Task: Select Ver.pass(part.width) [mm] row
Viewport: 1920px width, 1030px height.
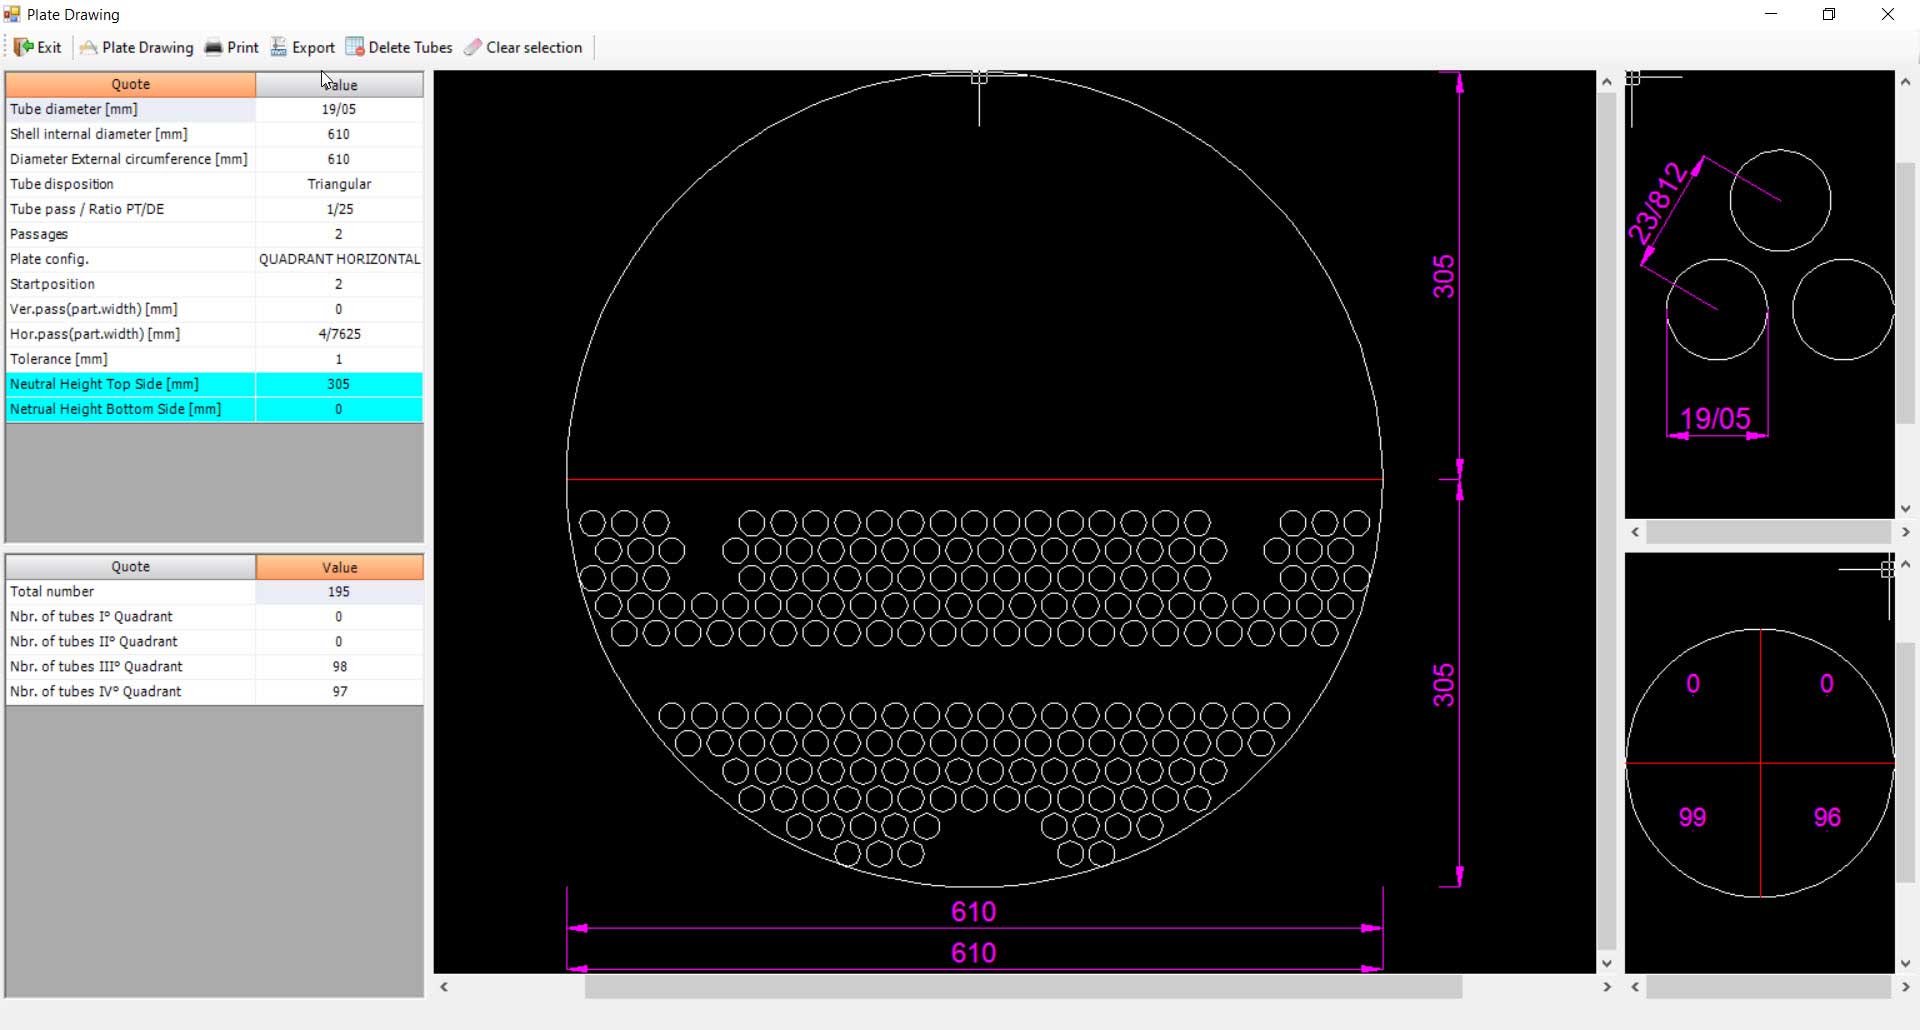Action: pos(214,309)
